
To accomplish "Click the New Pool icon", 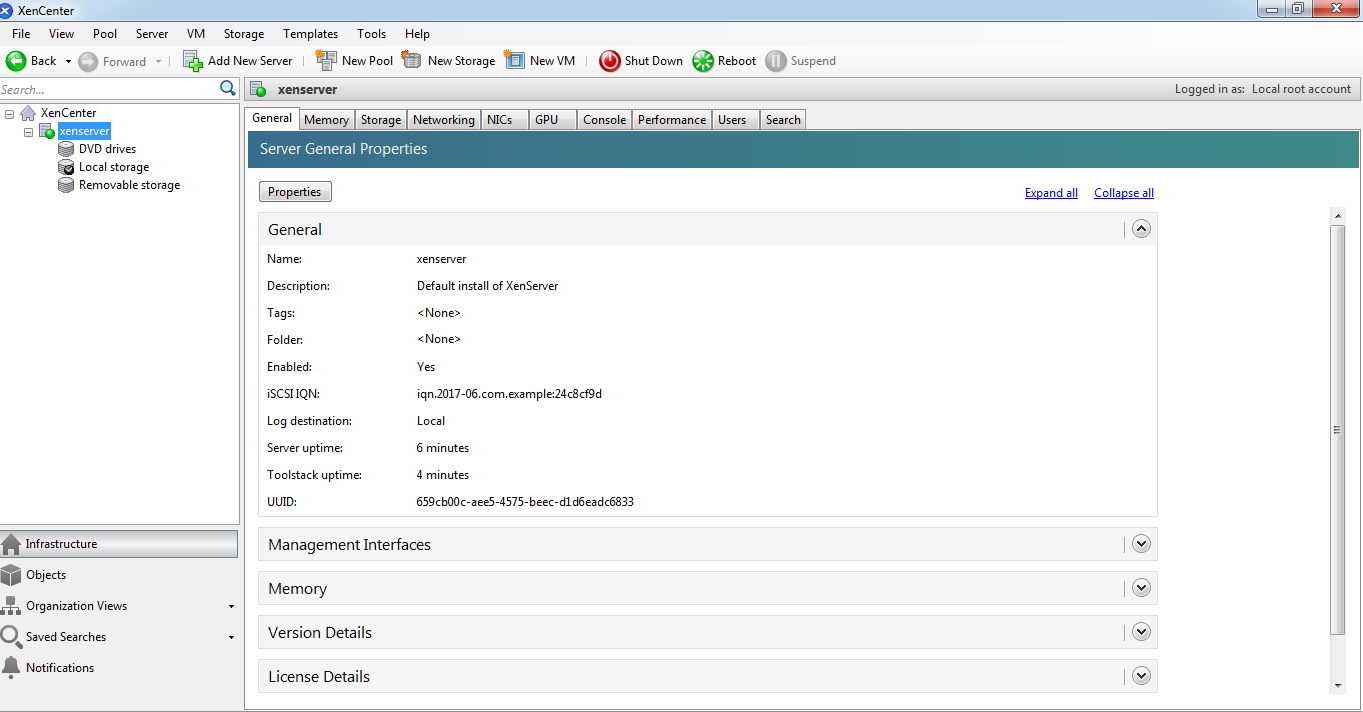I will click(x=326, y=60).
